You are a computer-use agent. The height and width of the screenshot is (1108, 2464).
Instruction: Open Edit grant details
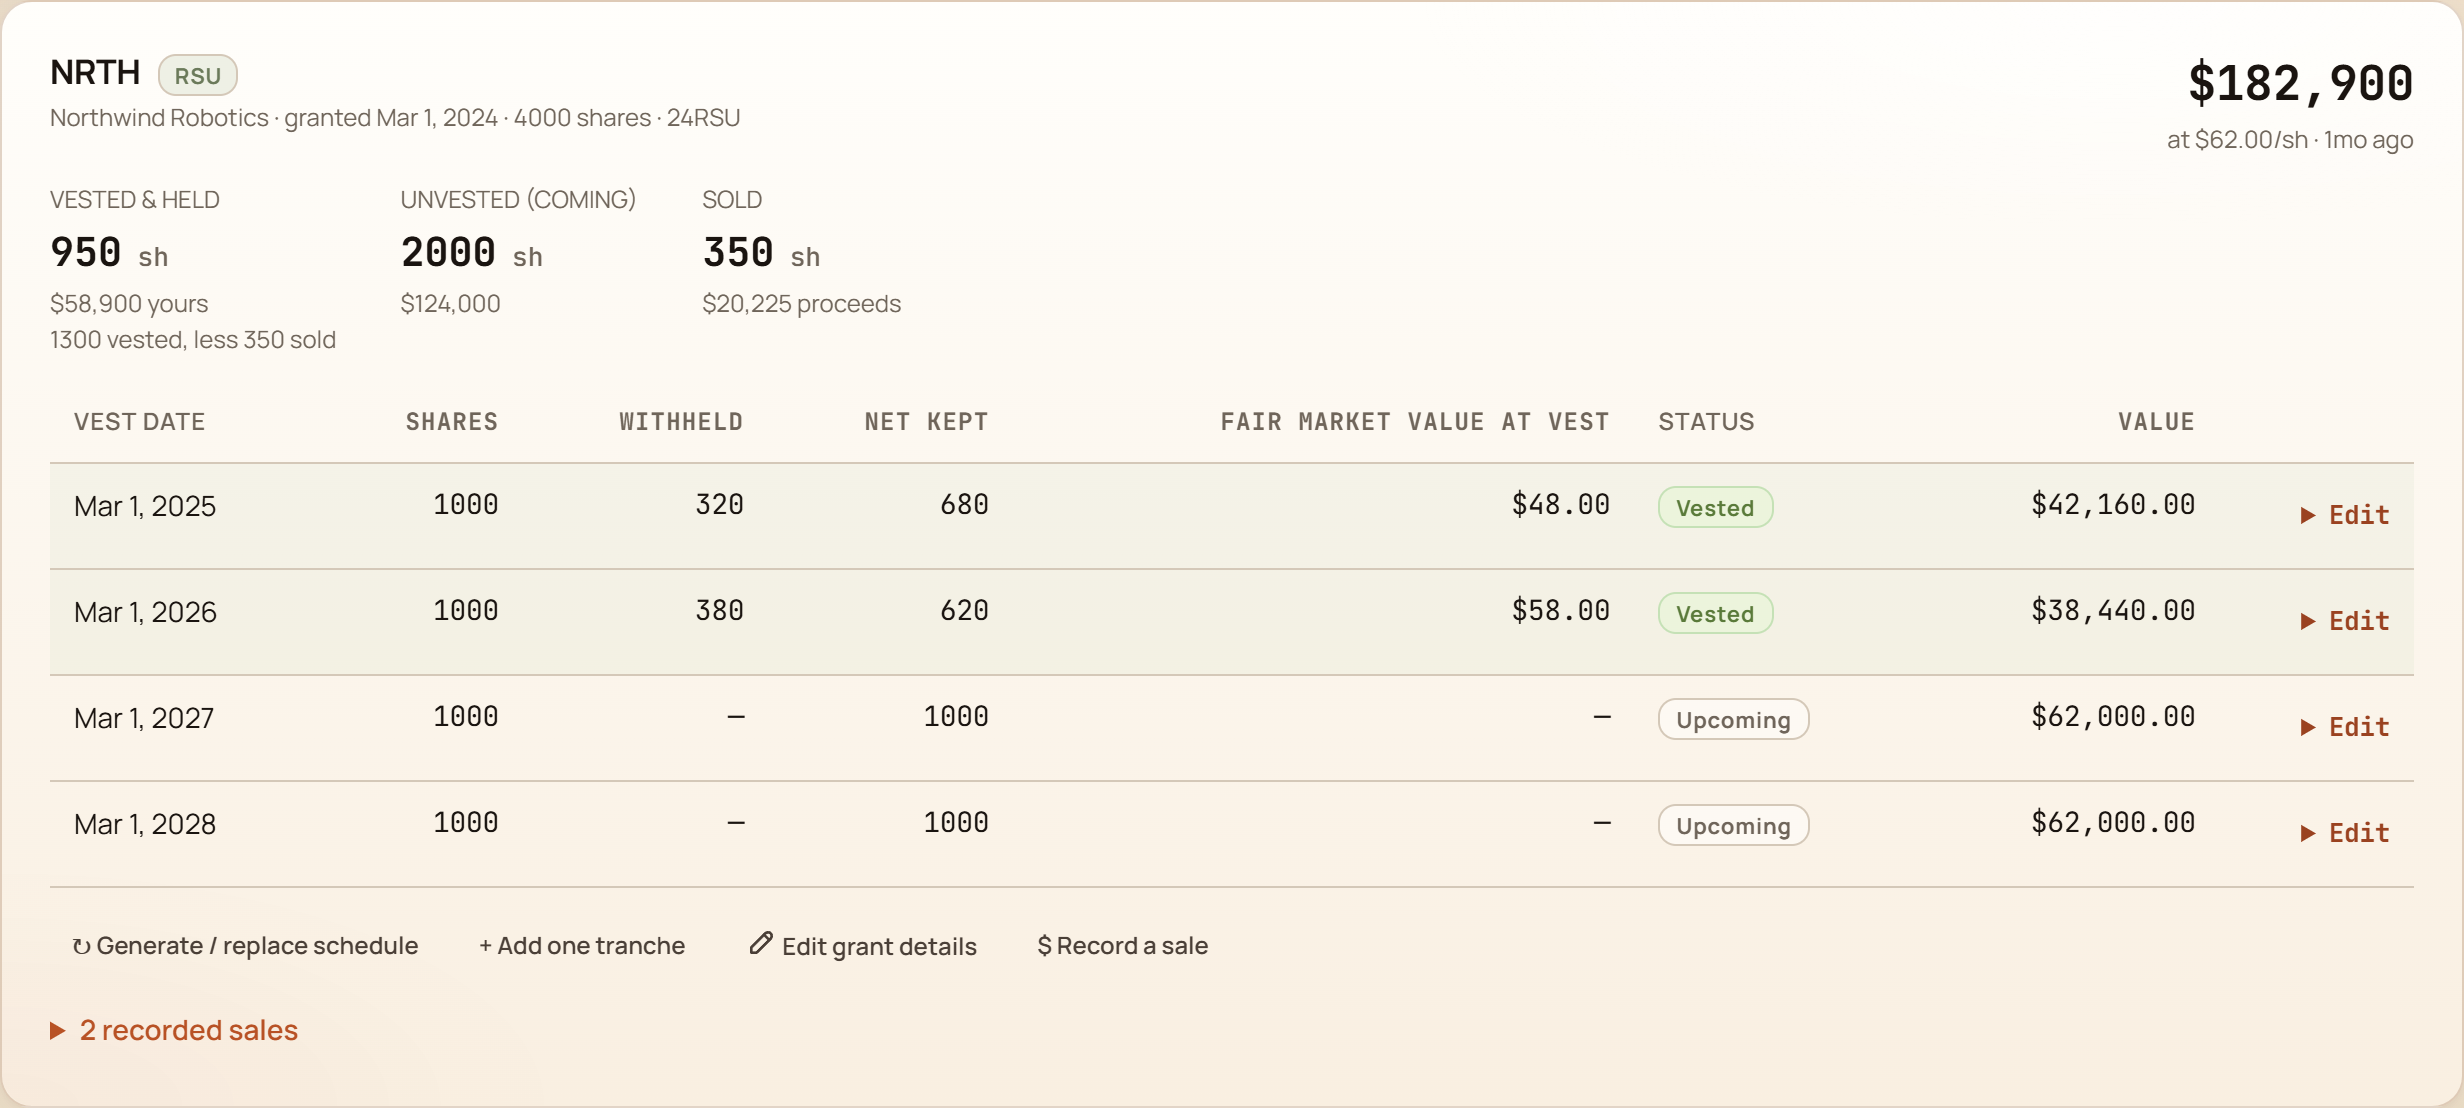coord(863,946)
